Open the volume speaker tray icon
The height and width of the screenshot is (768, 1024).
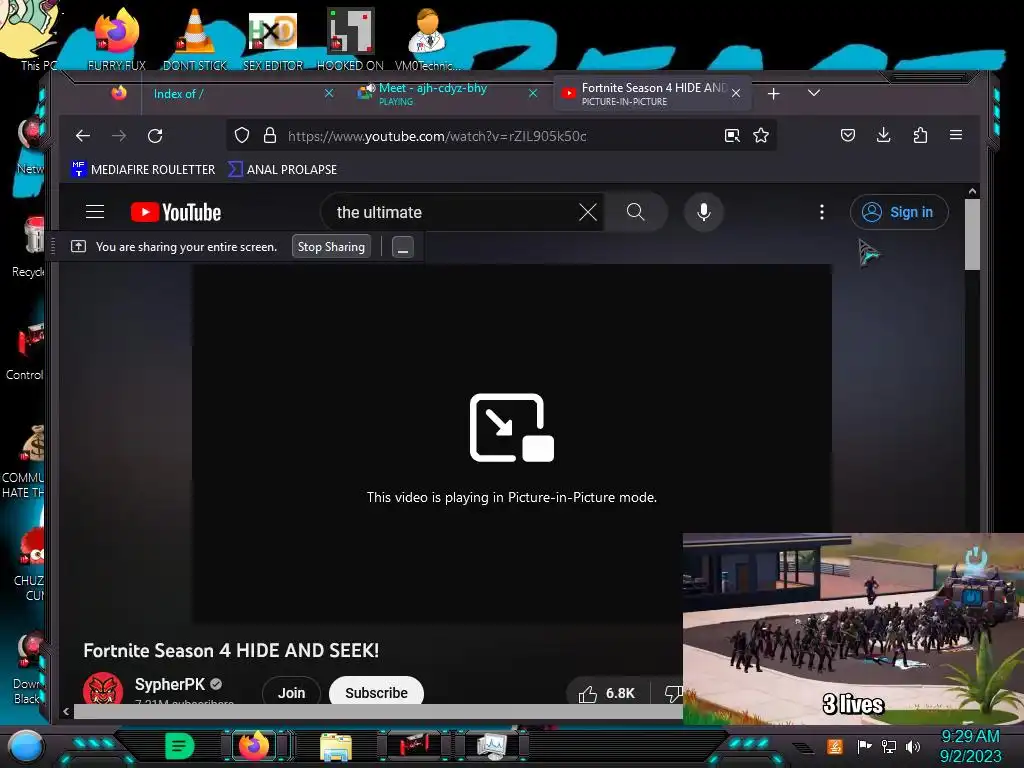click(x=913, y=746)
